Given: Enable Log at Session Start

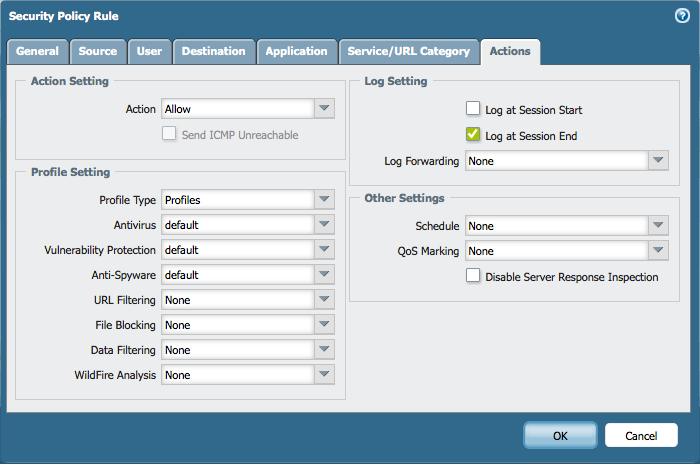Looking at the screenshot, I should click(x=473, y=109).
